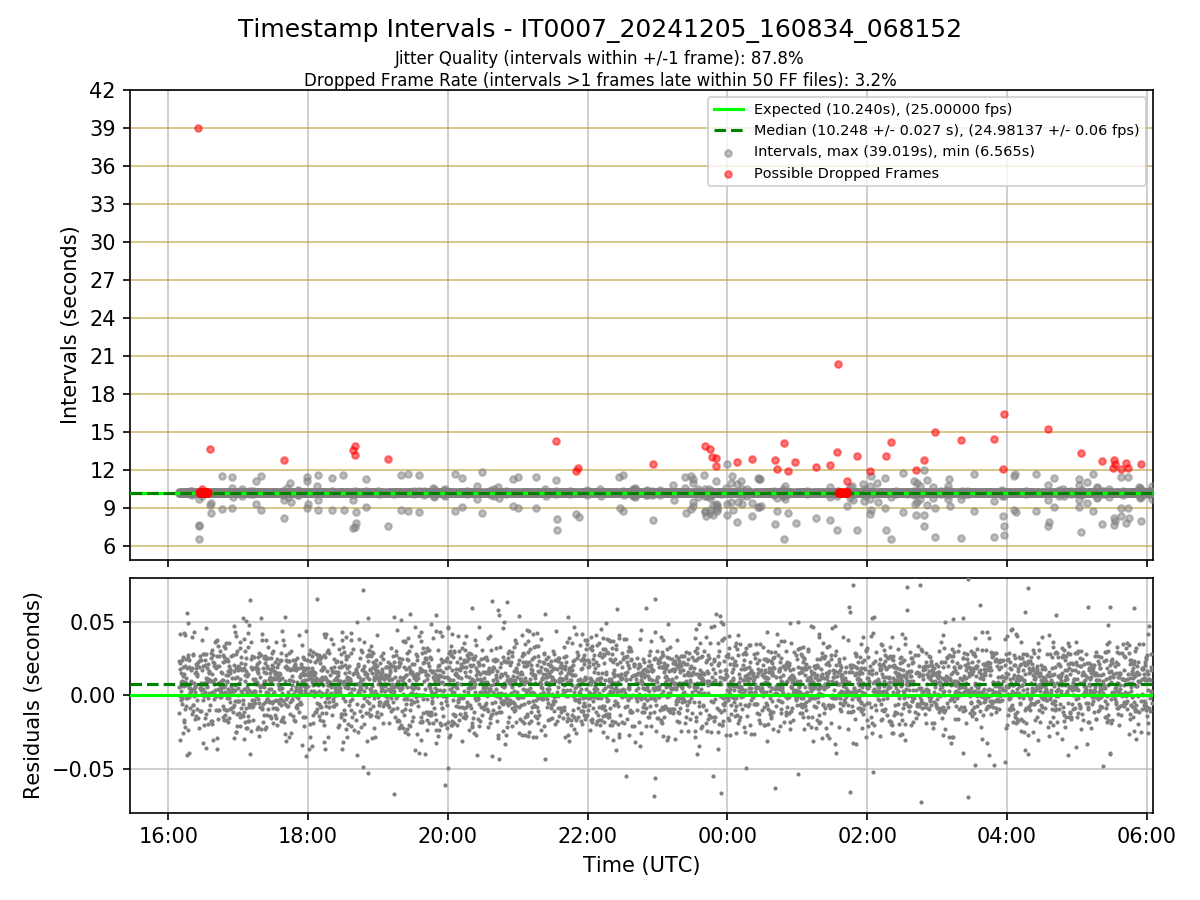Click legend entry starting with 'Median (10.248 +/- 0.027 s)'

point(946,130)
